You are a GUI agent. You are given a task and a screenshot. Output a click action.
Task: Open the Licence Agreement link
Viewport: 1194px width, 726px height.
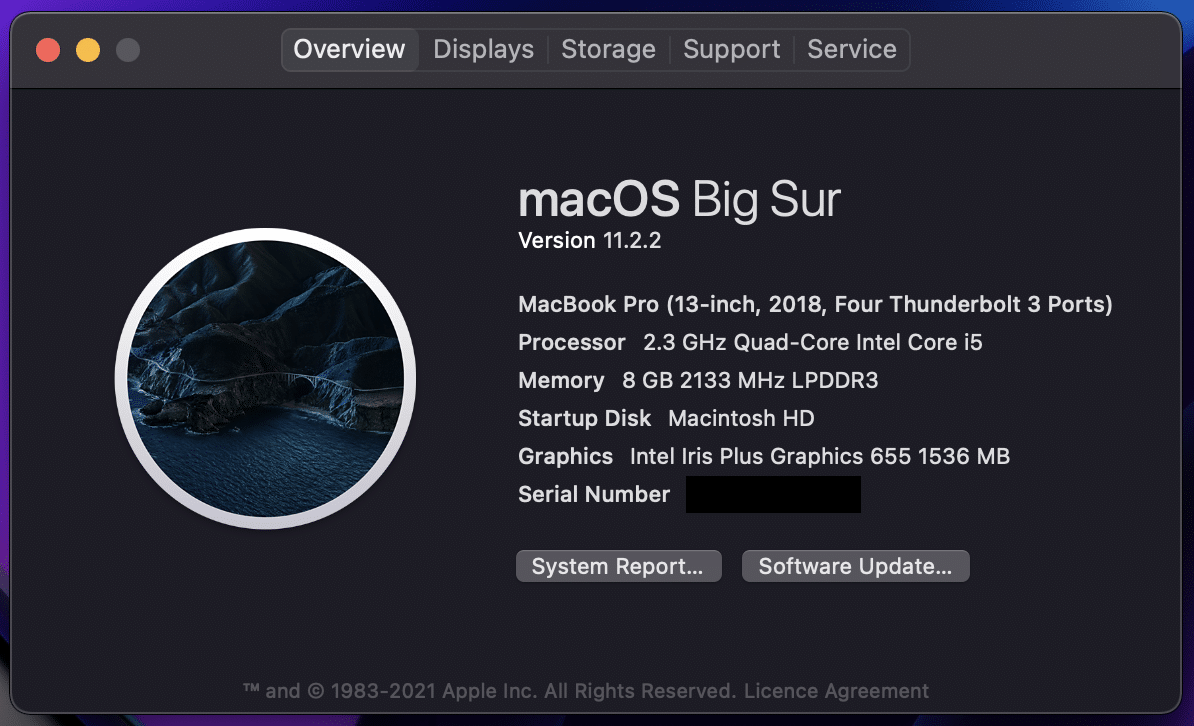click(836, 691)
